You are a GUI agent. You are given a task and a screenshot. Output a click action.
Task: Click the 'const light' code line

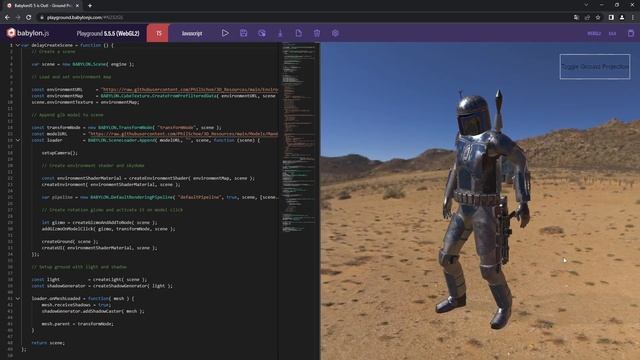click(89, 280)
